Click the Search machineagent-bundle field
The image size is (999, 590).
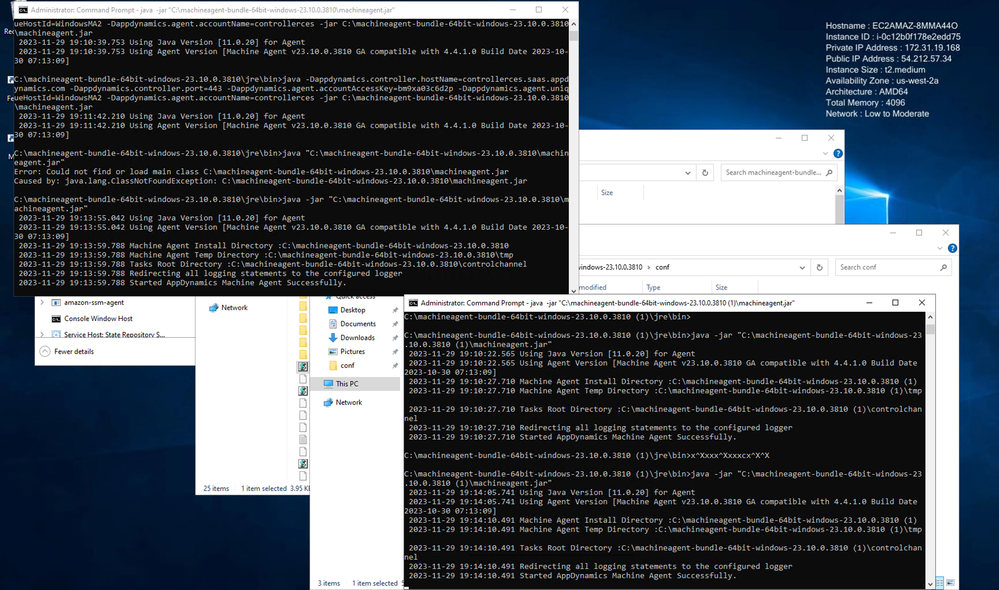tap(775, 172)
